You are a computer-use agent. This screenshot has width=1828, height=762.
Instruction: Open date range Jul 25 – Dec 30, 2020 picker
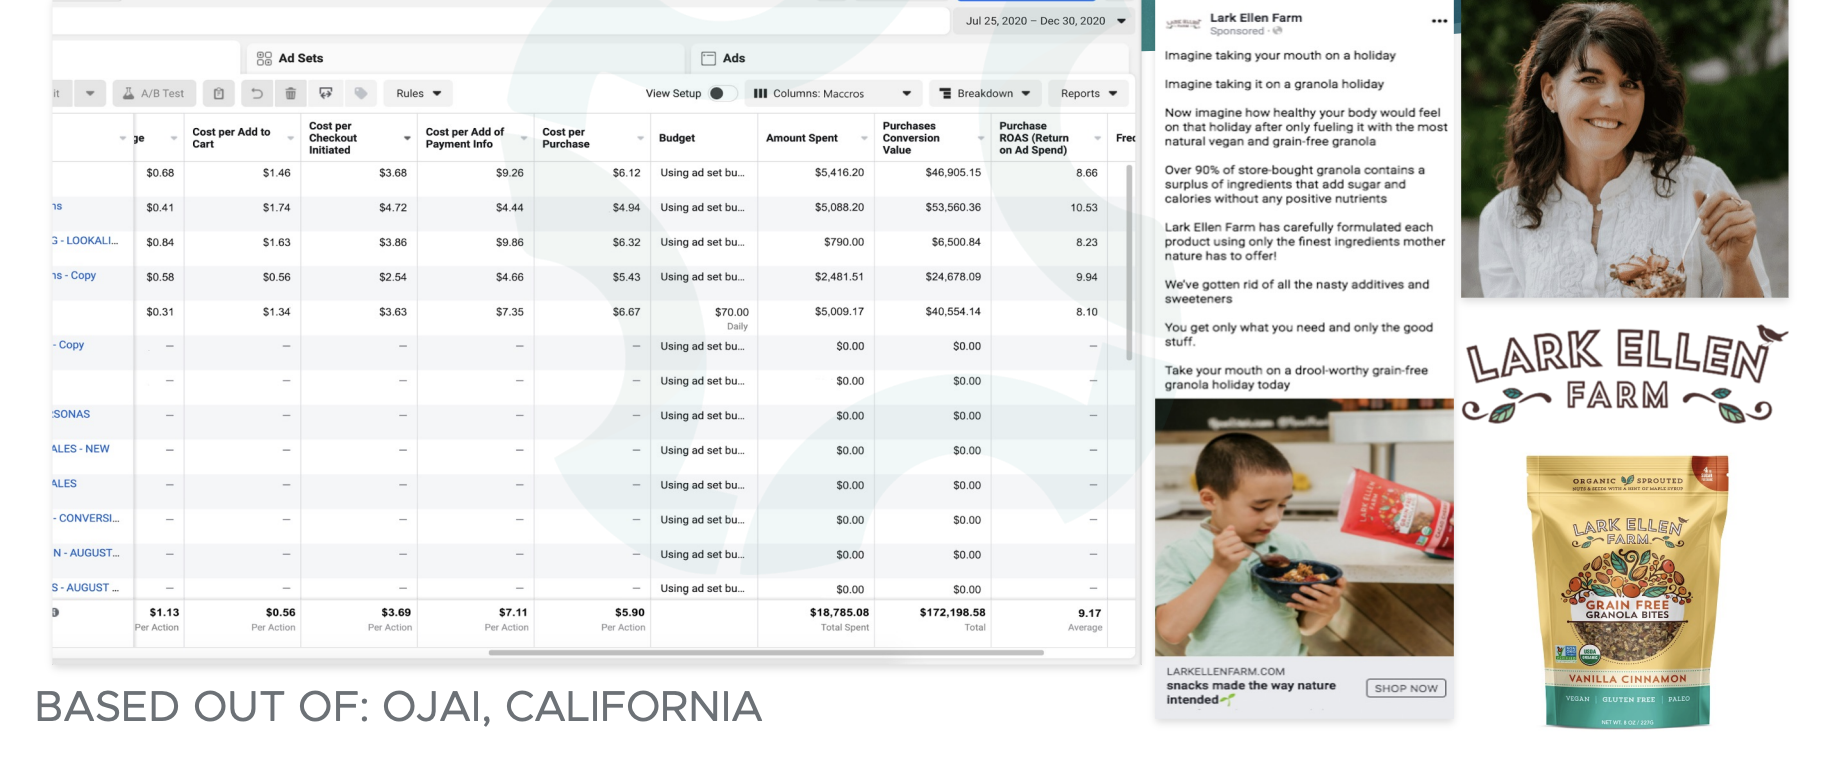[1045, 21]
